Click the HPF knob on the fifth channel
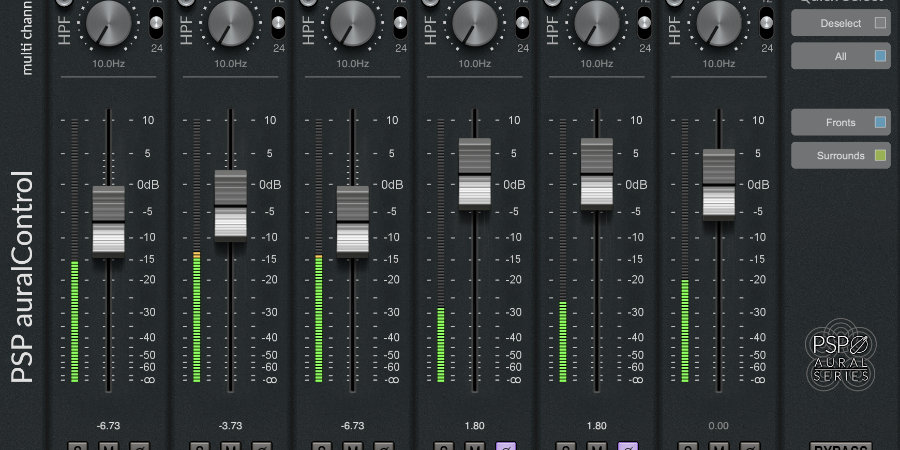This screenshot has width=900, height=450. pos(597,23)
